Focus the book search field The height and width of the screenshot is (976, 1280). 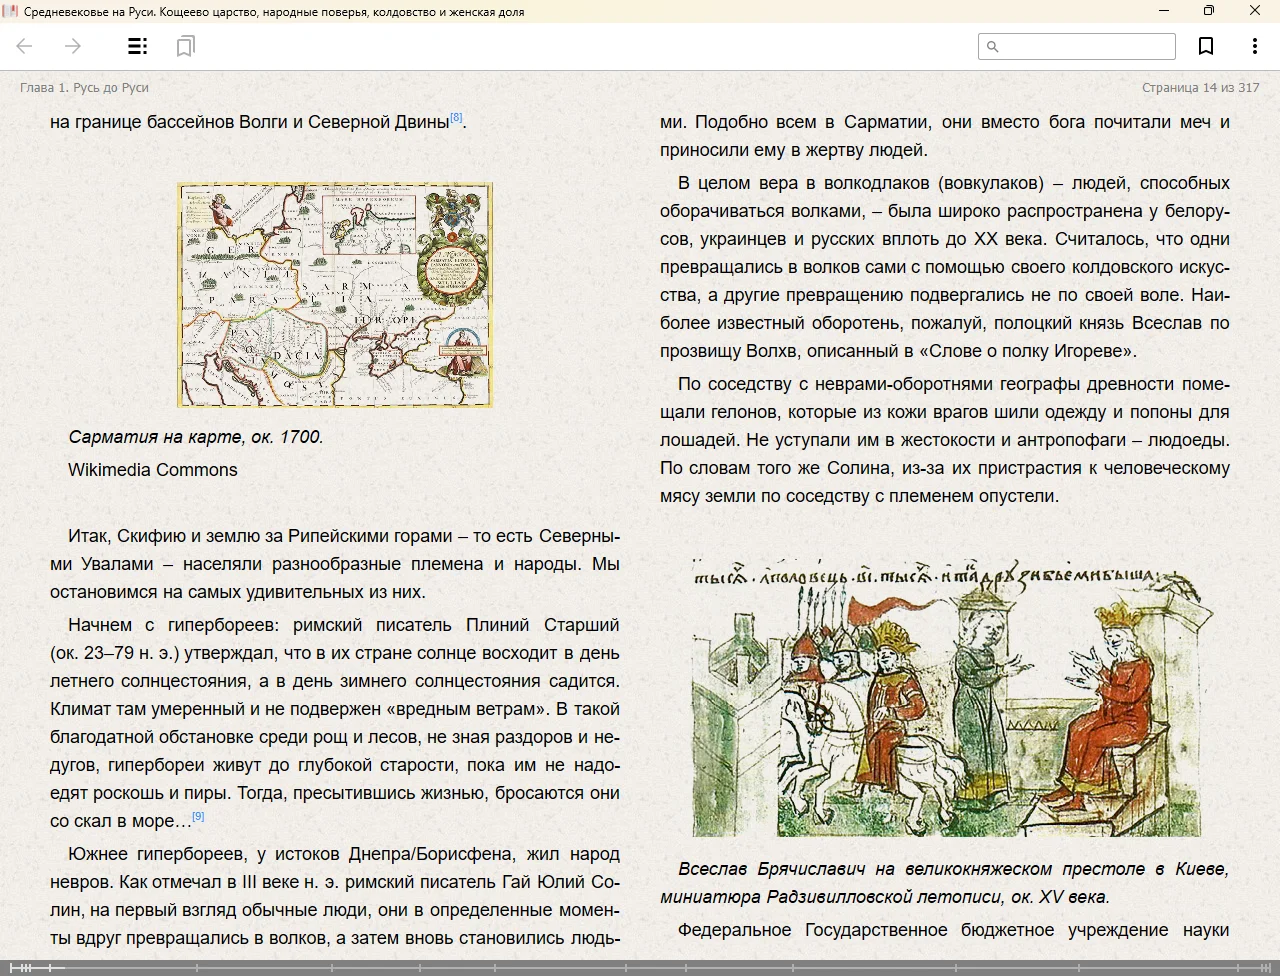[1086, 46]
